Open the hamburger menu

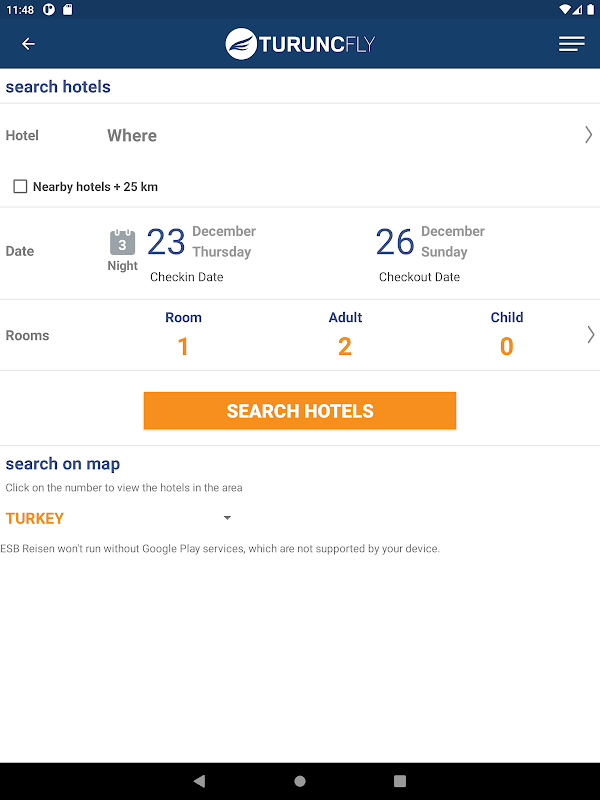[x=572, y=44]
